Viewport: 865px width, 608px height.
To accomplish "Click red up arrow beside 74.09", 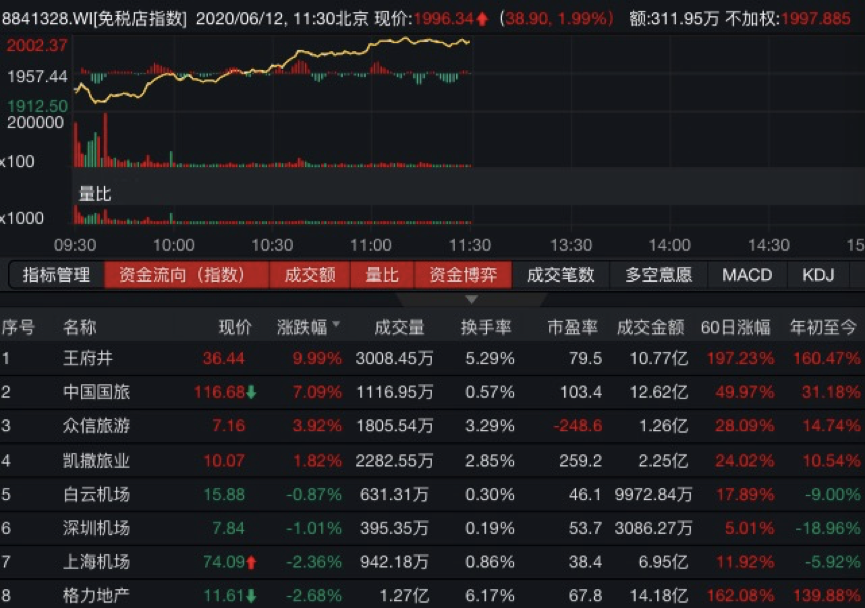I will click(x=251, y=562).
